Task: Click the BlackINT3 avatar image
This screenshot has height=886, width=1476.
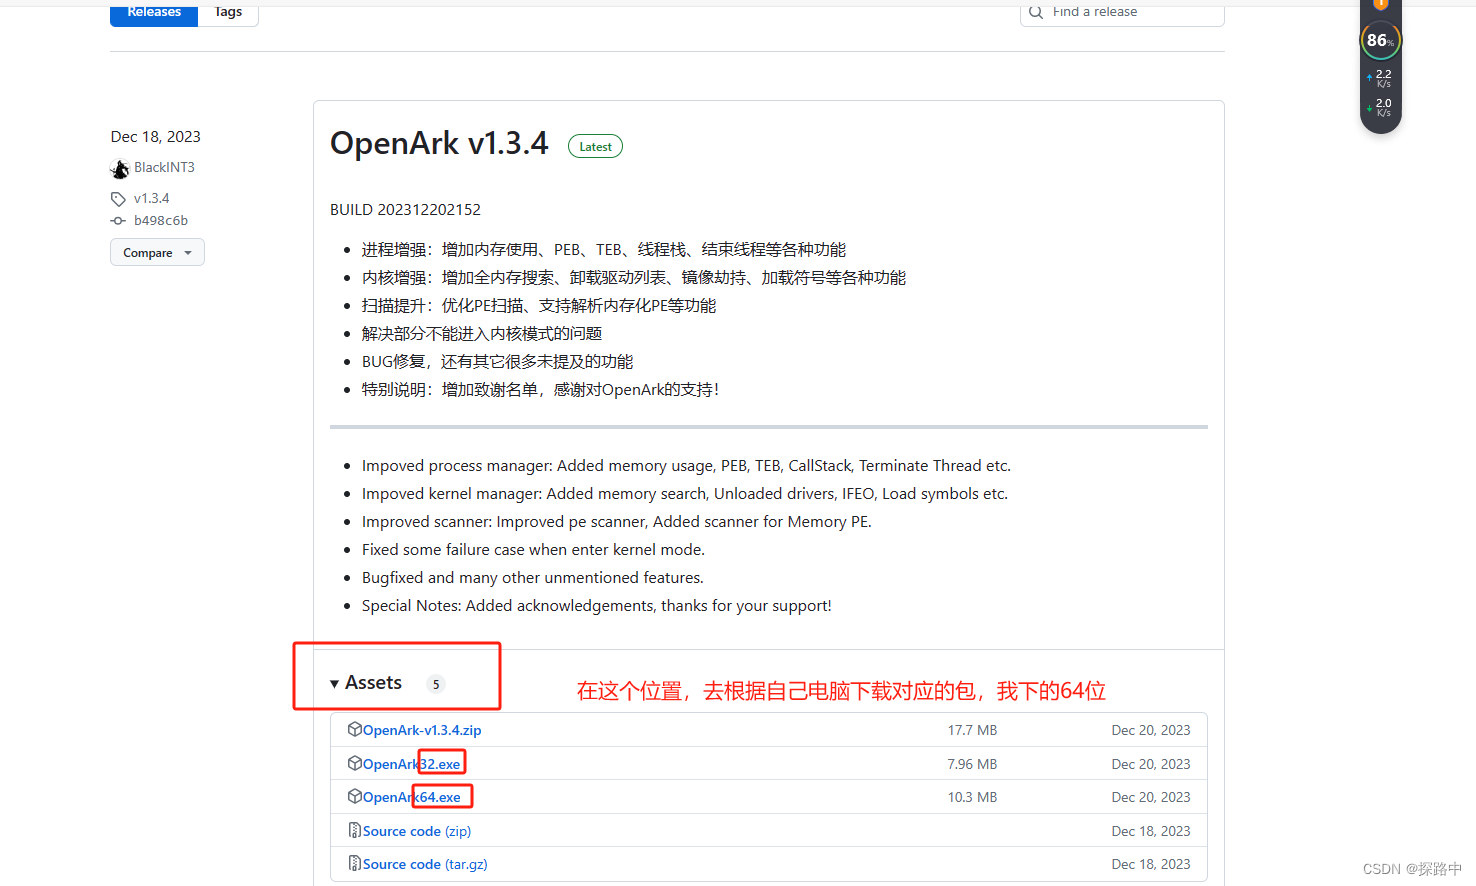Action: point(120,168)
